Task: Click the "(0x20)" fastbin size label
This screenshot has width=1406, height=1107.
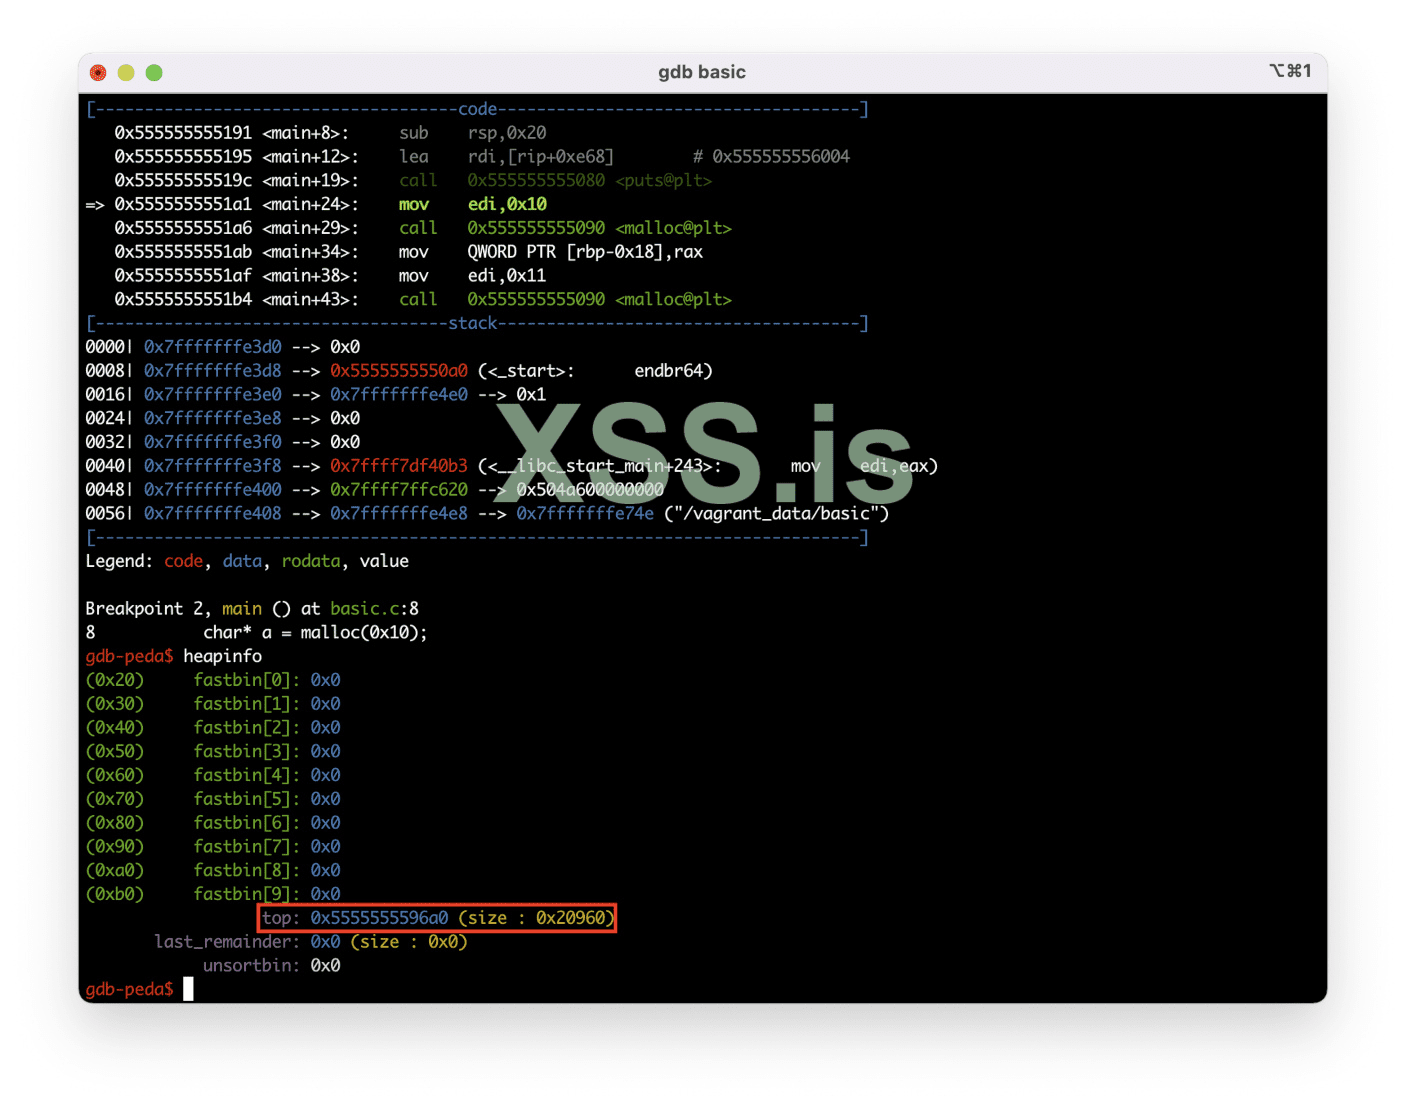Action: pyautogui.click(x=115, y=681)
